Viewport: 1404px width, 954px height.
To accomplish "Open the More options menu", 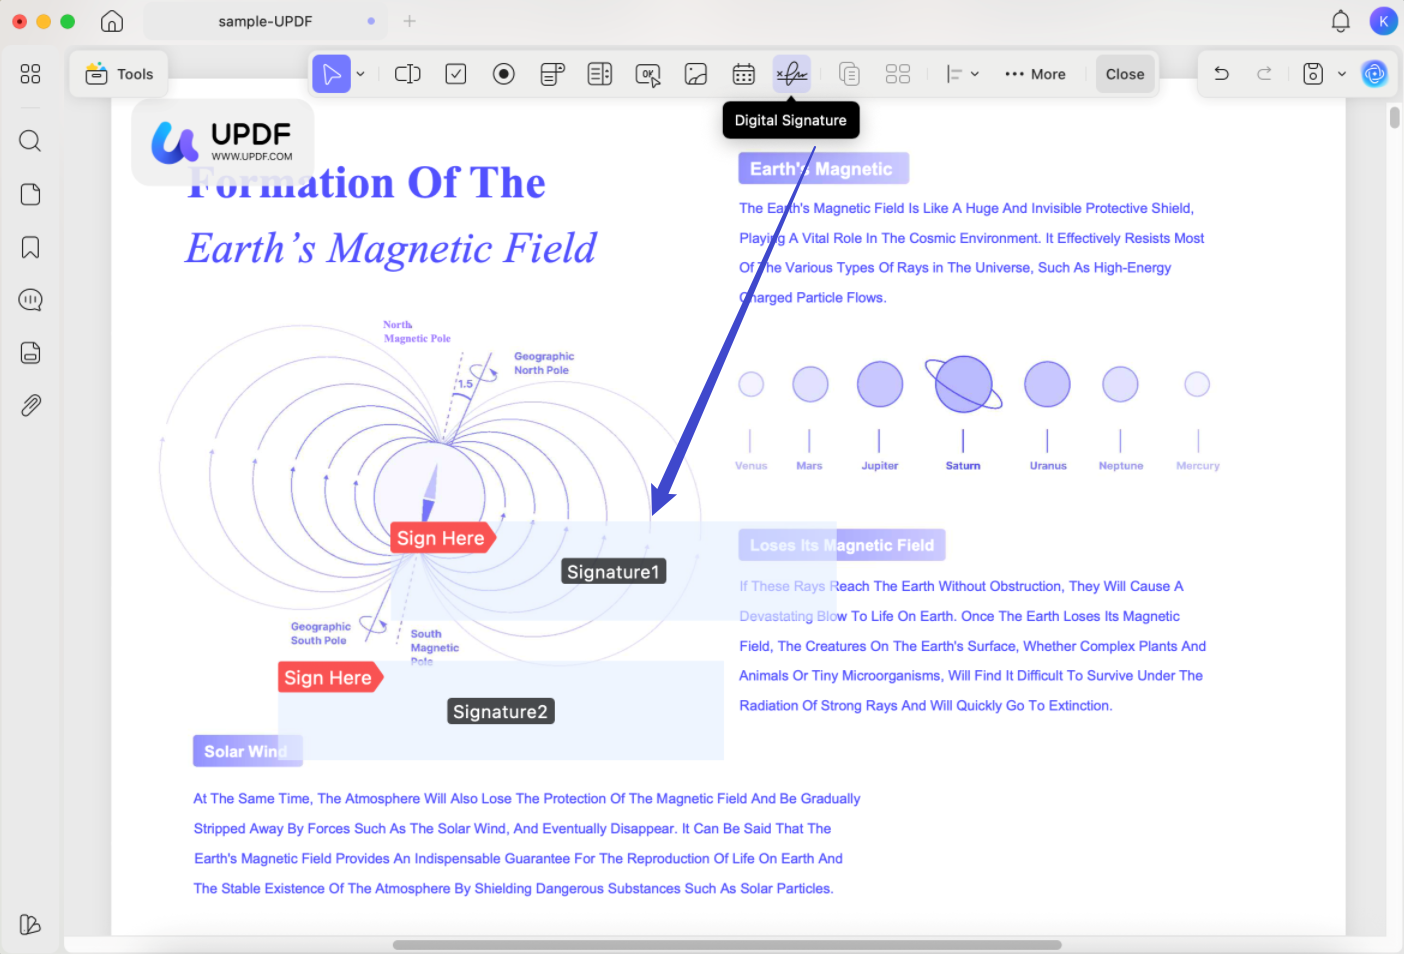I will [1035, 74].
